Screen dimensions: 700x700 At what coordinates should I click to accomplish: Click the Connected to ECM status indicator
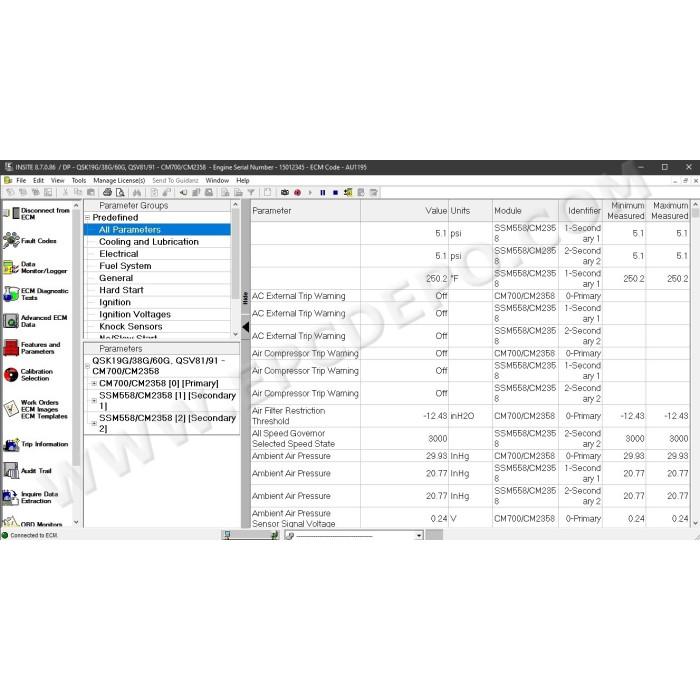30,535
